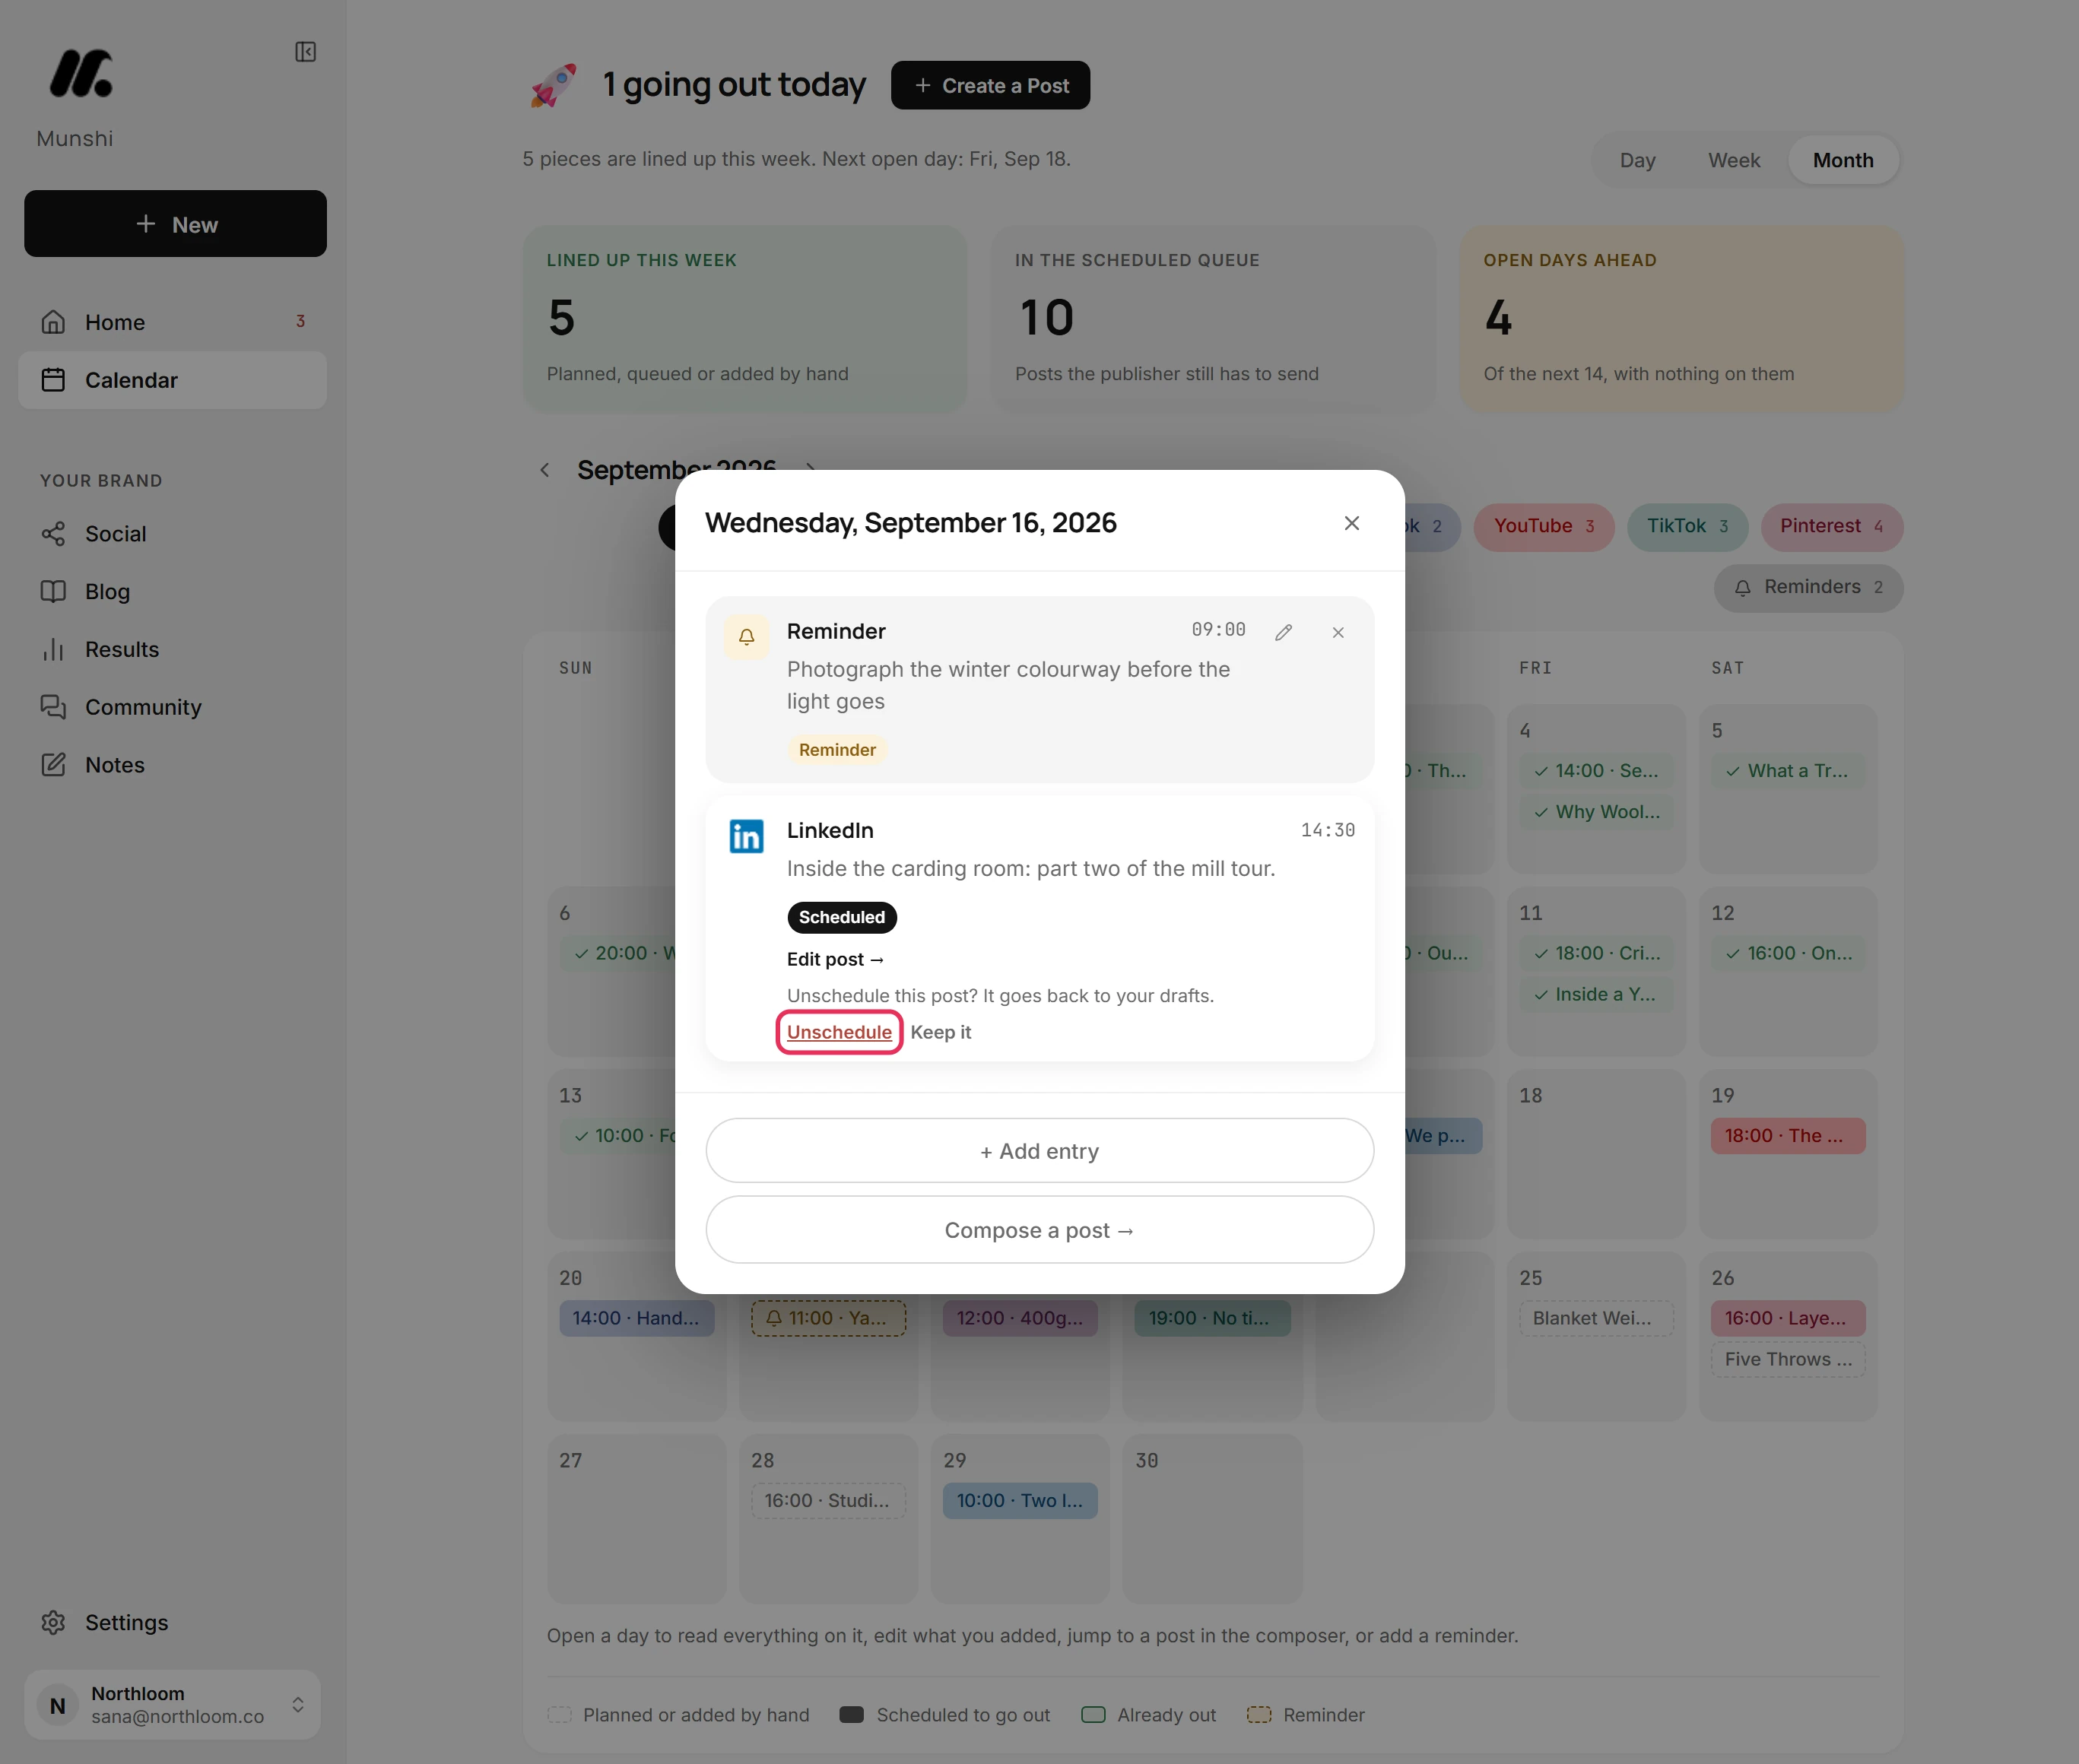The image size is (2079, 1764).
Task: Open Notes page
Action: click(172, 765)
